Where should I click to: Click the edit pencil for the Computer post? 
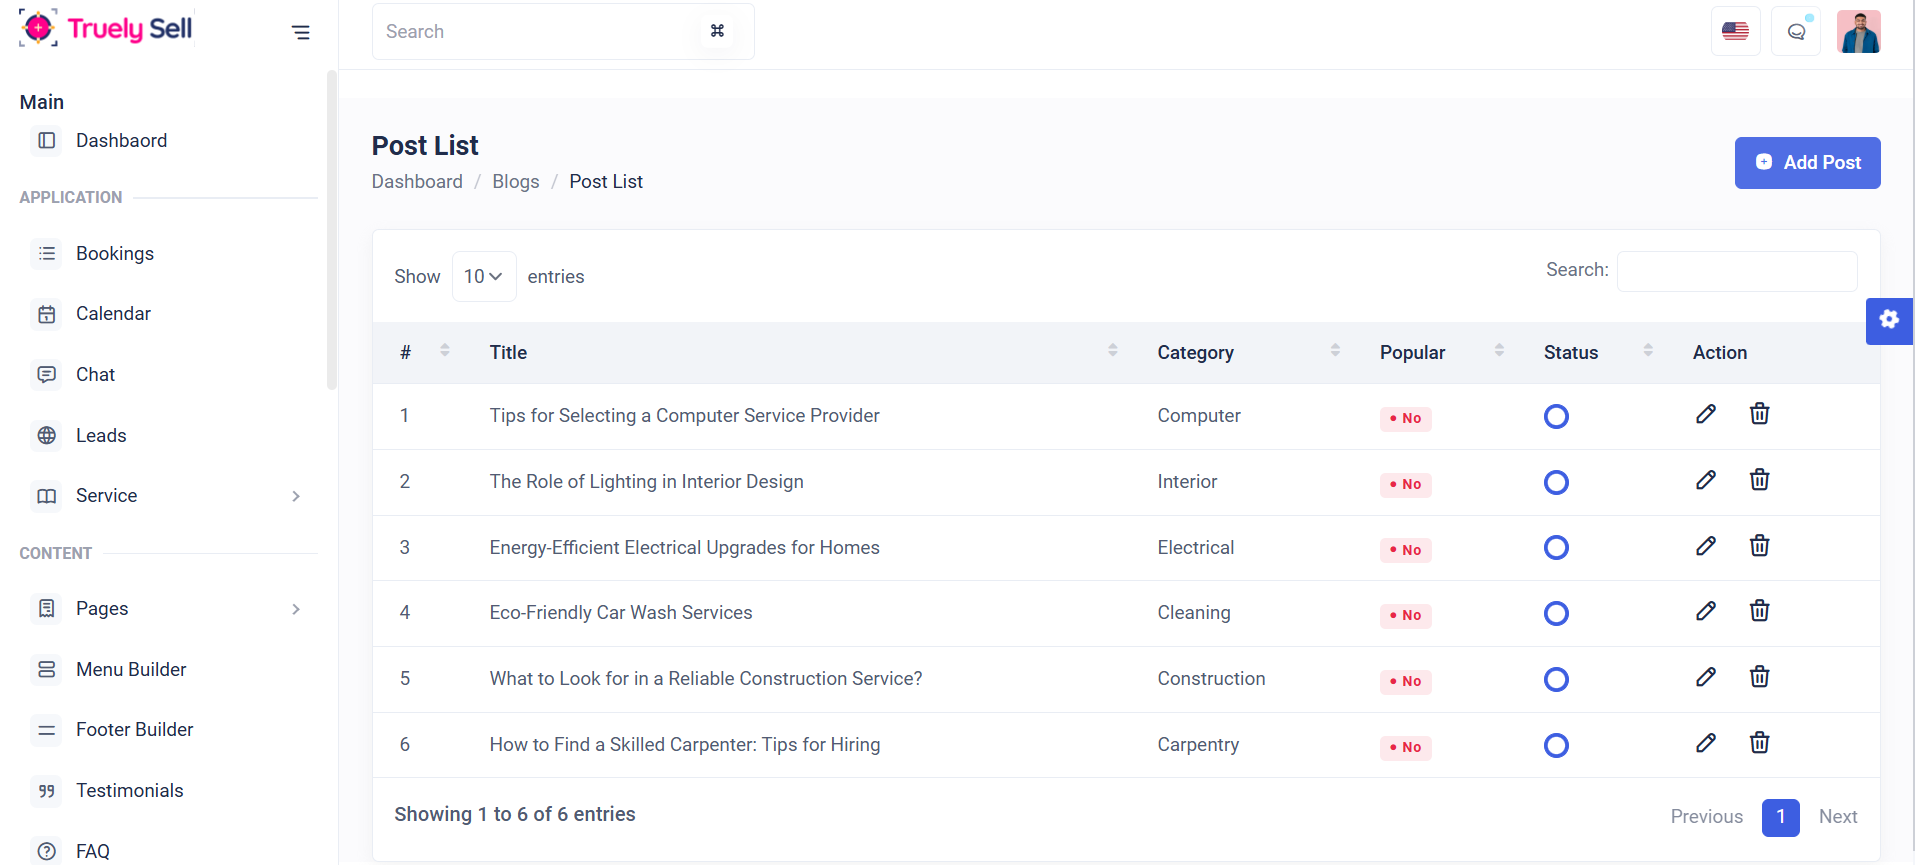(1706, 414)
